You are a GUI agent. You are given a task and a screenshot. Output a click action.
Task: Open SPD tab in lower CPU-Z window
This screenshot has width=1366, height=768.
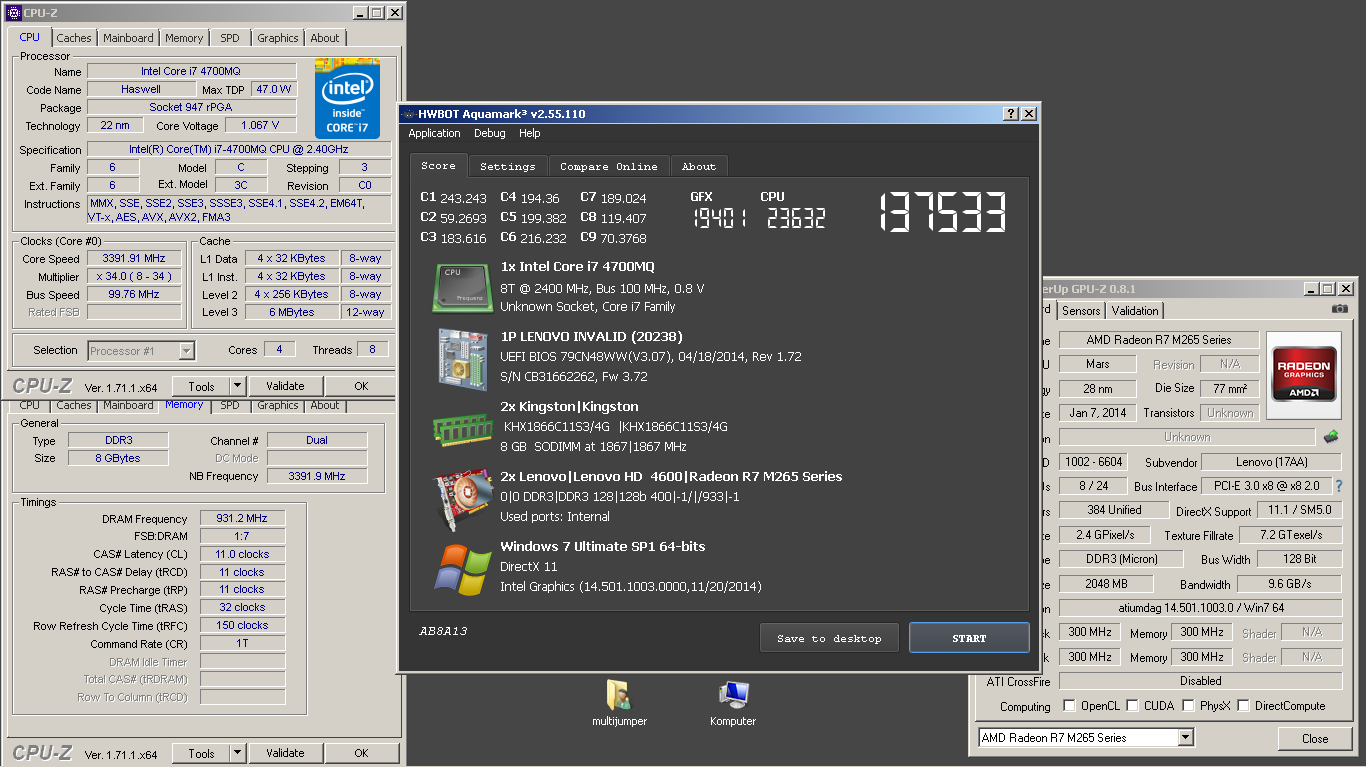[x=230, y=405]
